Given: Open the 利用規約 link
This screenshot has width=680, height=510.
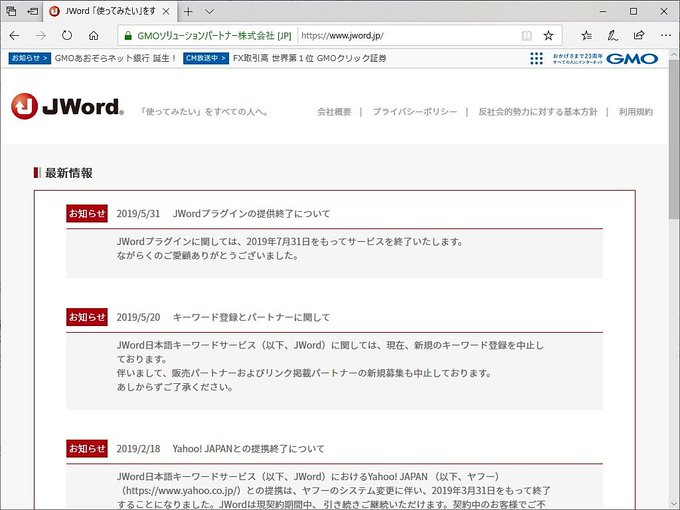Looking at the screenshot, I should (x=635, y=112).
